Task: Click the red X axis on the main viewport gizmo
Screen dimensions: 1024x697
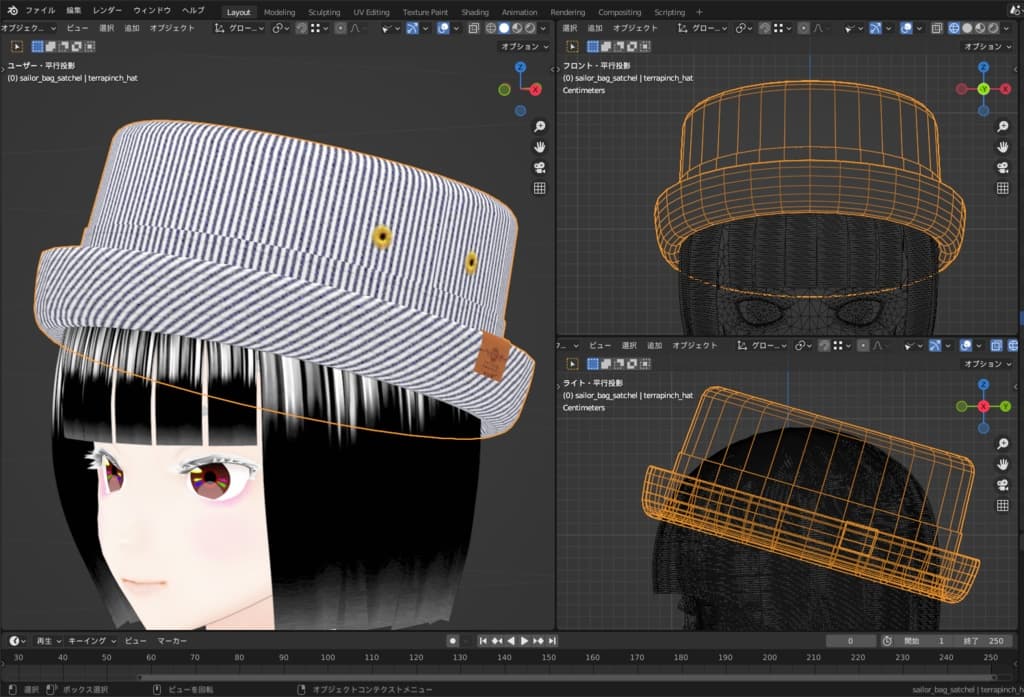Action: tap(536, 89)
